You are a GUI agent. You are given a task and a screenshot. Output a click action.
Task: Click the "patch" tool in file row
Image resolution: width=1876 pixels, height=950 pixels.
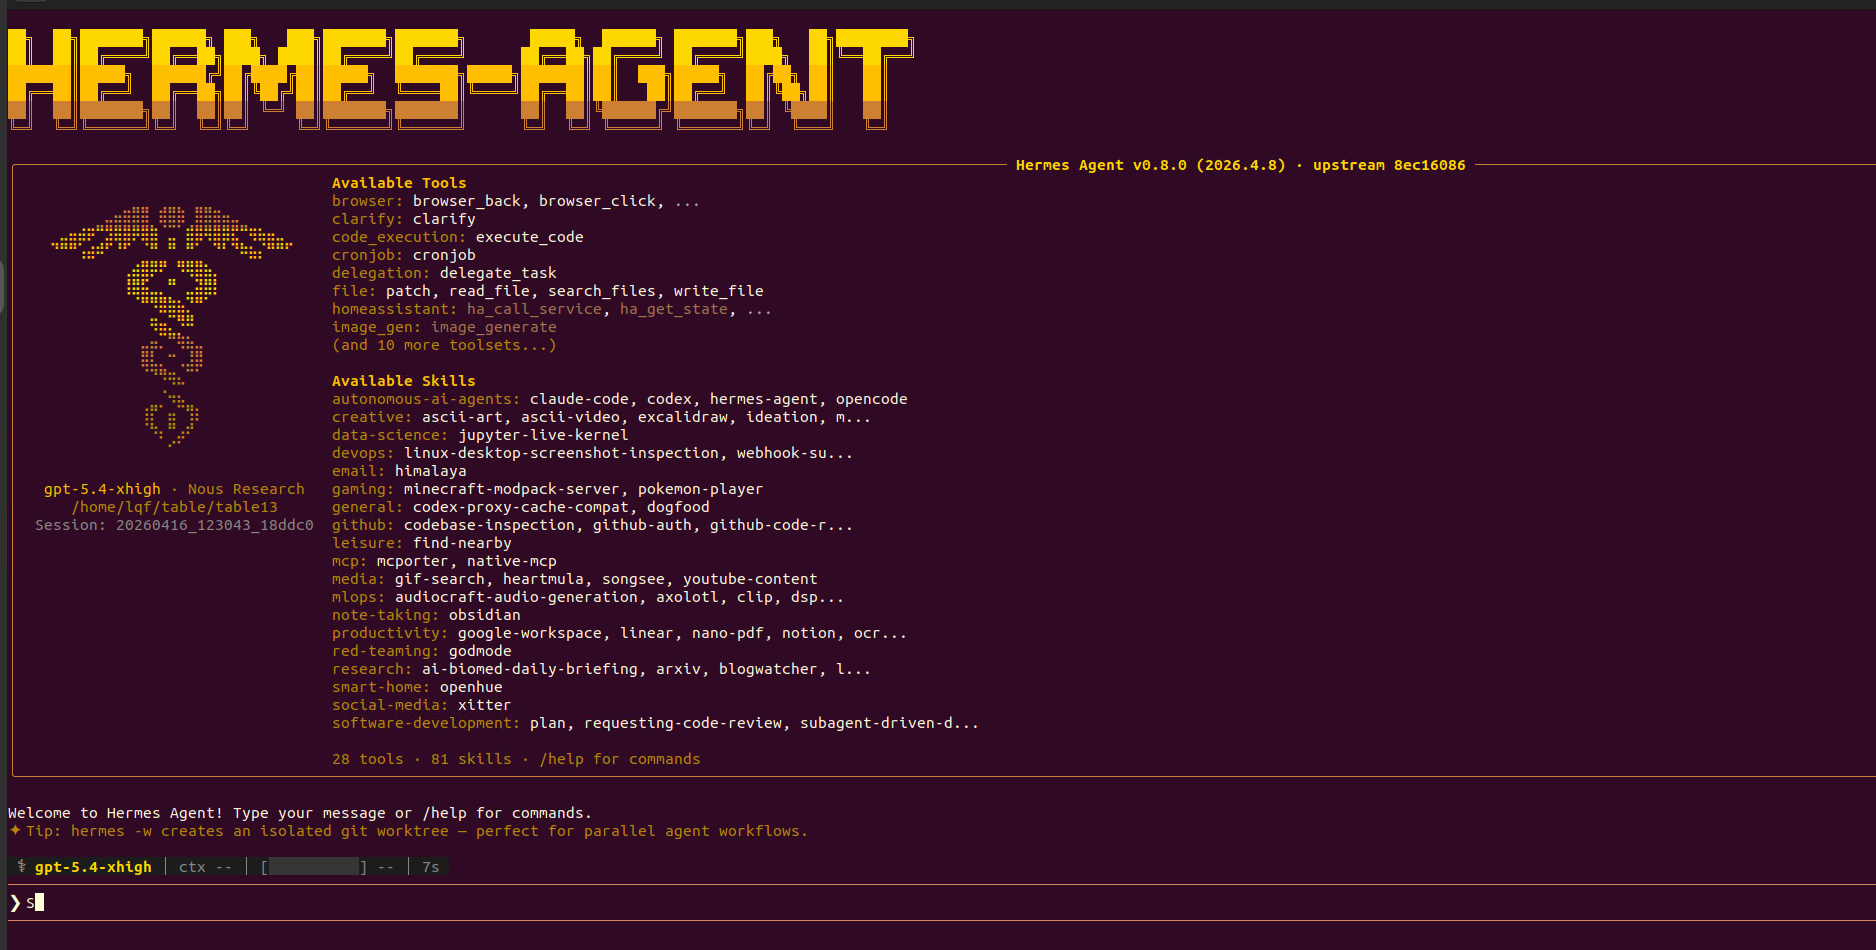click(x=408, y=291)
